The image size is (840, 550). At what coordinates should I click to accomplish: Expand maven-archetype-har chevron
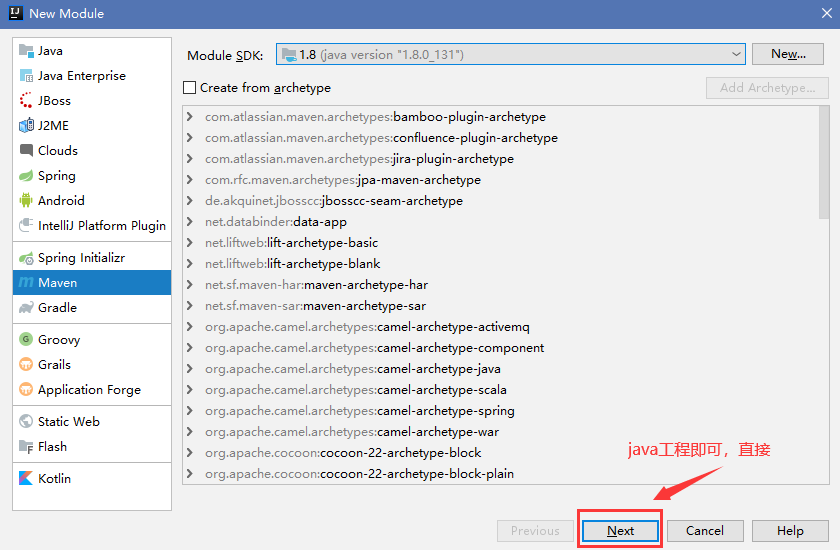[x=190, y=285]
